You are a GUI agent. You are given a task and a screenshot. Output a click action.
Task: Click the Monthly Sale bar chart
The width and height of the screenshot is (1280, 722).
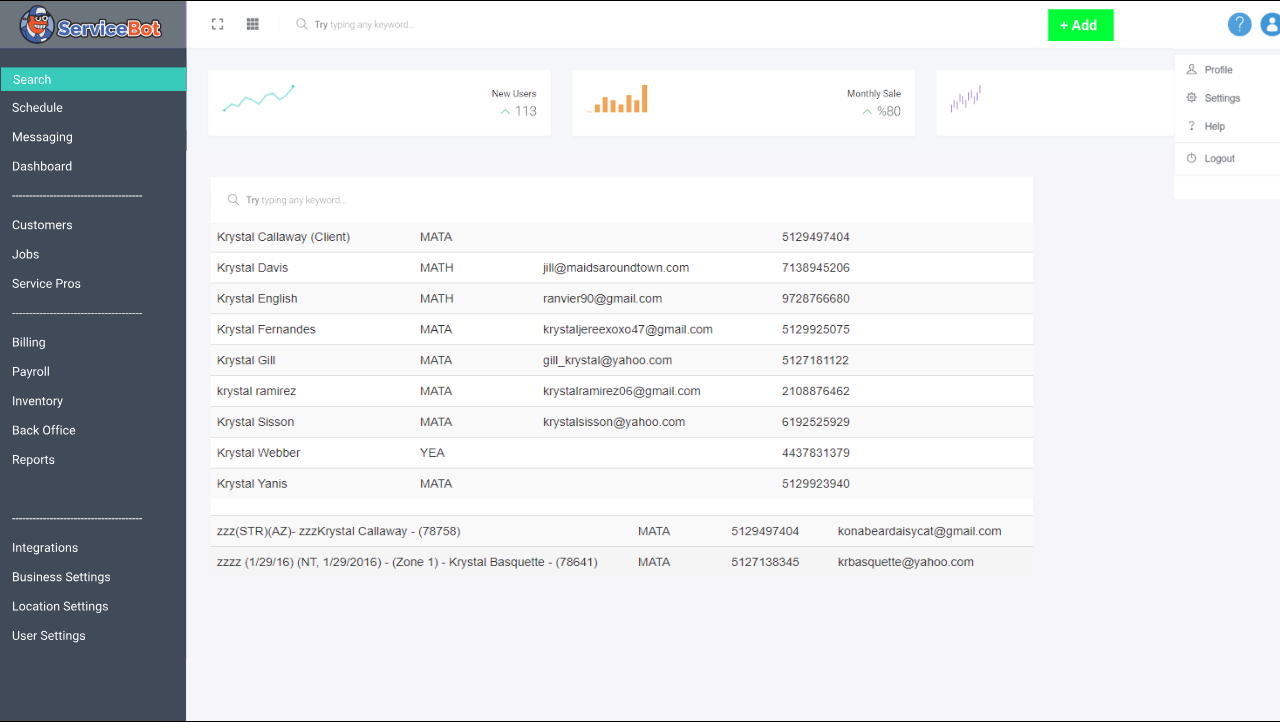[618, 98]
